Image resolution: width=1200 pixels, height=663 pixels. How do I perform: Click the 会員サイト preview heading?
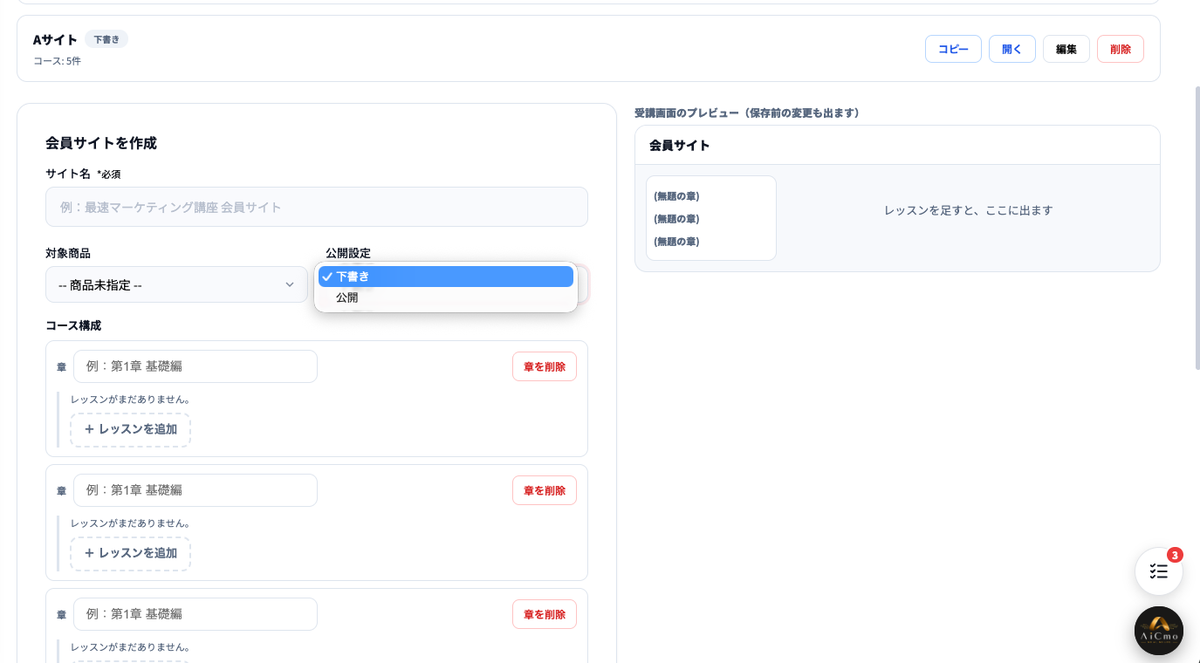(680, 145)
